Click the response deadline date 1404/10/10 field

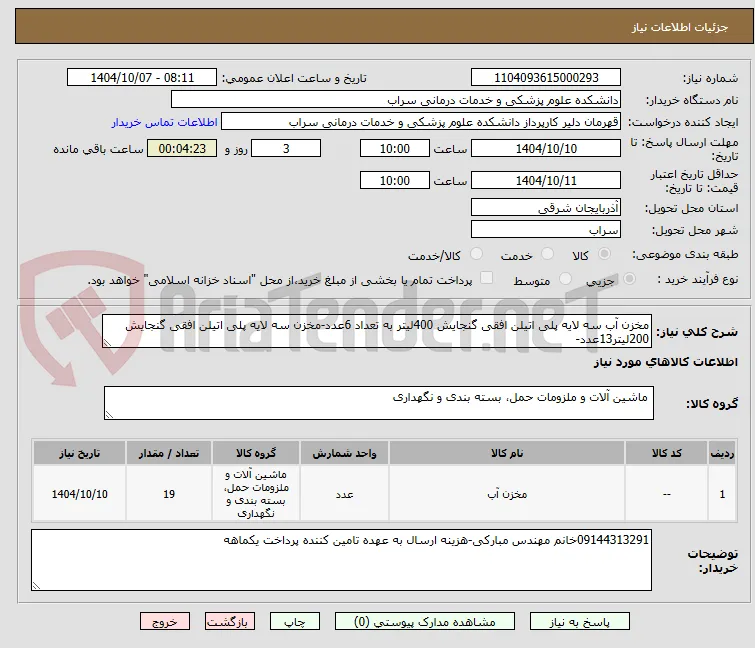(546, 148)
